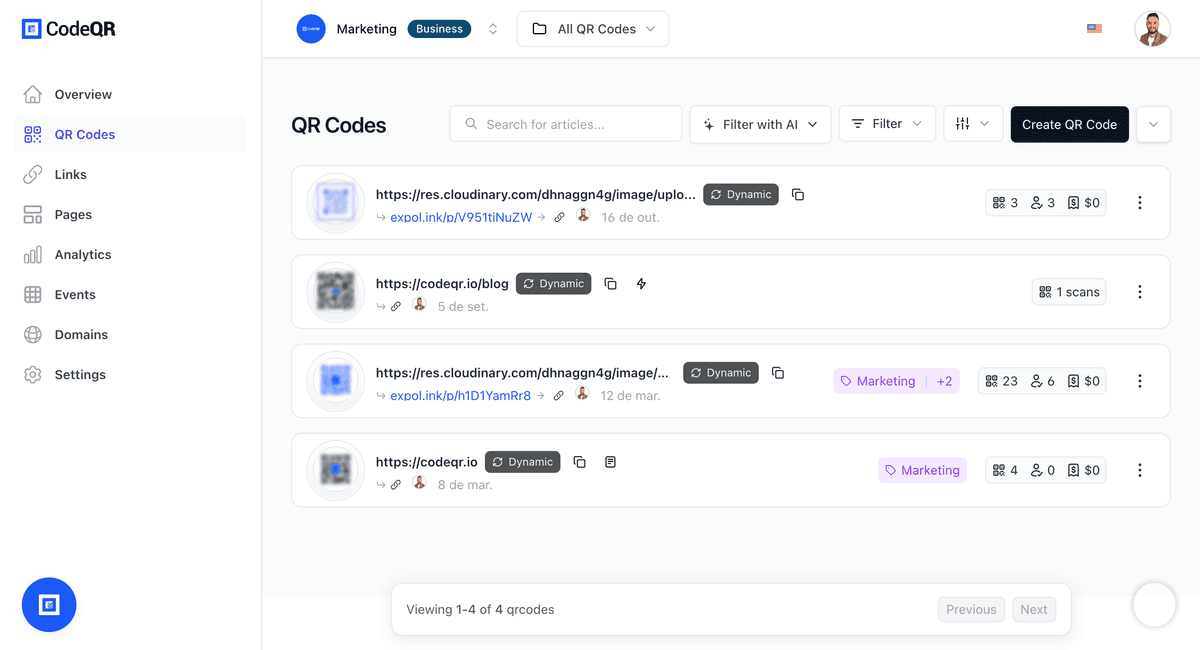Click the Domains sidebar icon
Image resolution: width=1200 pixels, height=650 pixels.
32,334
